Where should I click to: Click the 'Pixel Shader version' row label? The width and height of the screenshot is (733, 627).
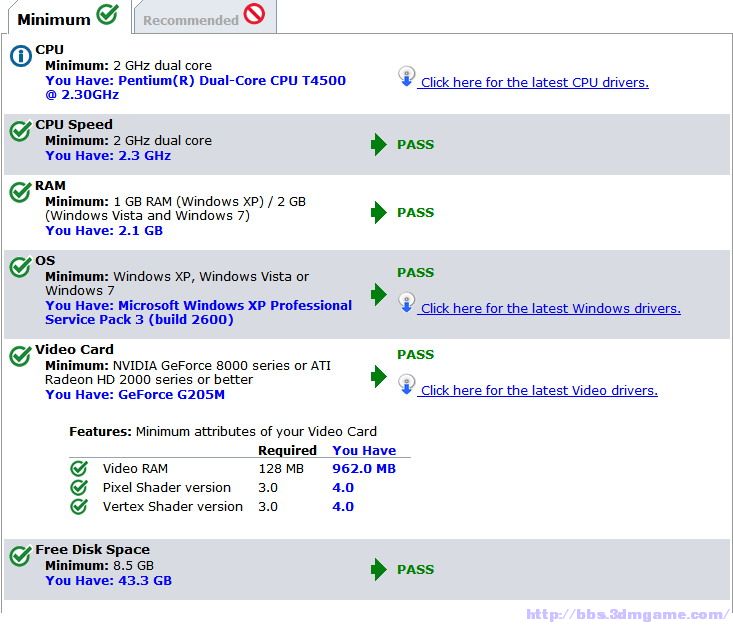(167, 488)
